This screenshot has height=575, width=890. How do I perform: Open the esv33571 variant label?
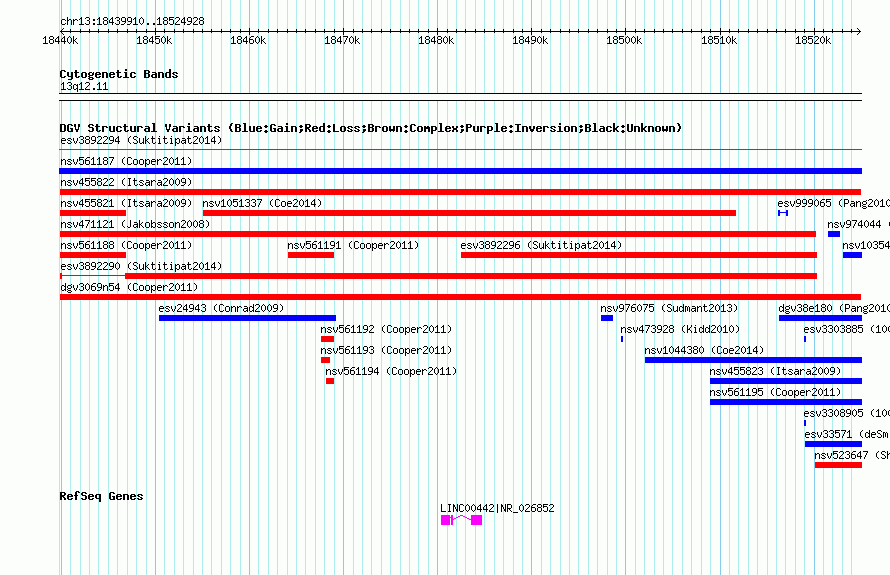coord(847,434)
